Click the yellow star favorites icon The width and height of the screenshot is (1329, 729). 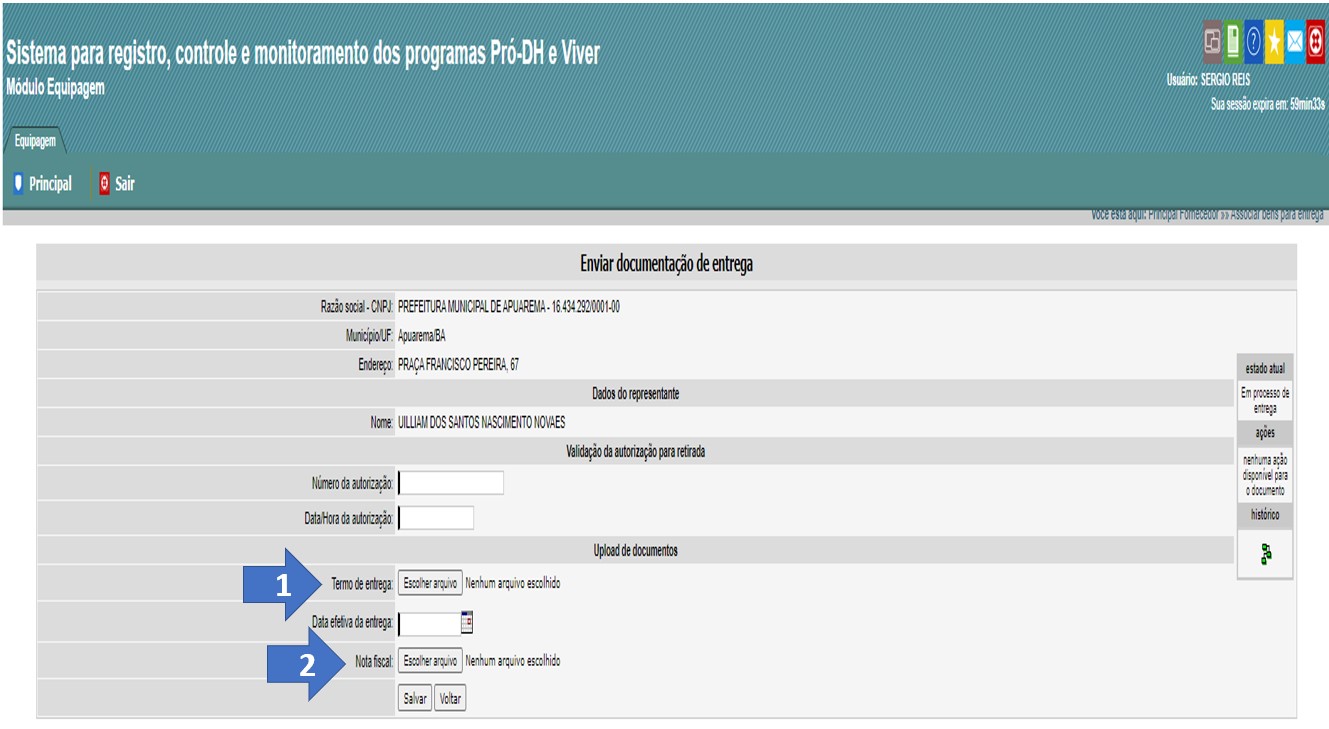coord(1274,41)
